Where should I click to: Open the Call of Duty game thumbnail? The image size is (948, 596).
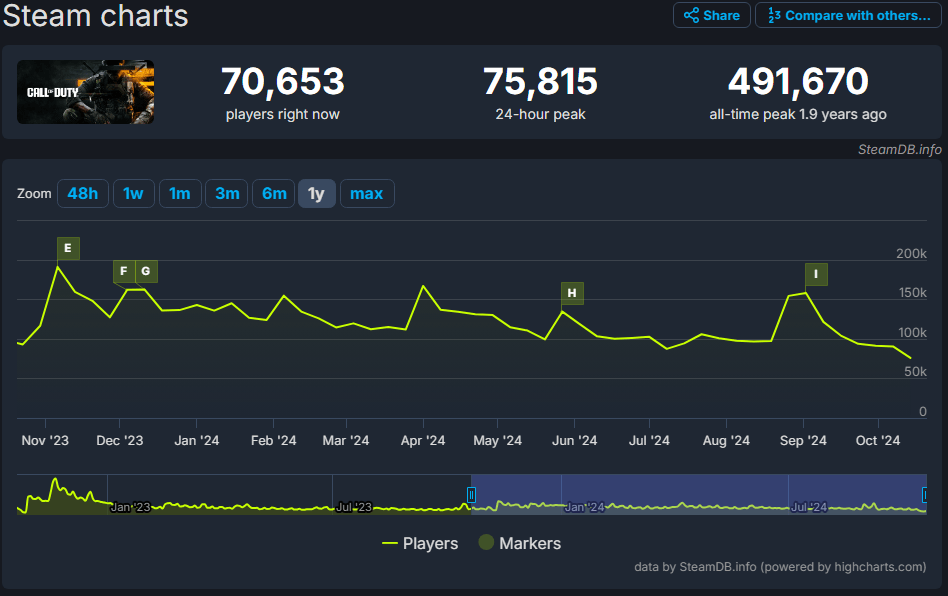(x=85, y=92)
